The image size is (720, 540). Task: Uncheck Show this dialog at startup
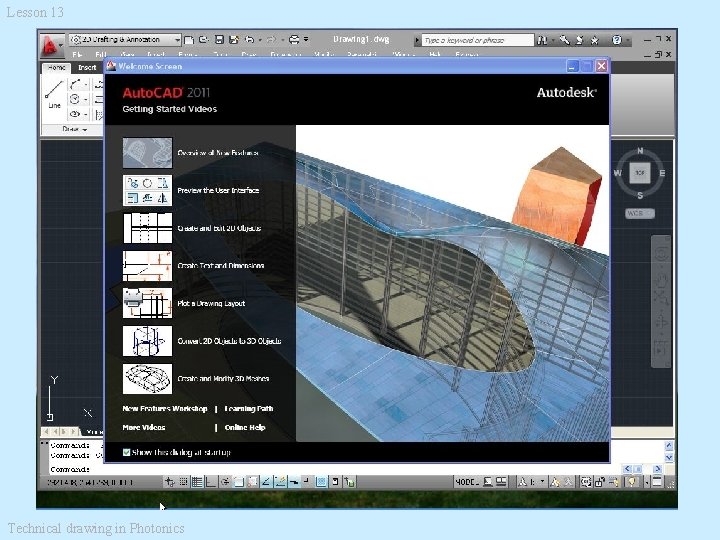coord(126,452)
